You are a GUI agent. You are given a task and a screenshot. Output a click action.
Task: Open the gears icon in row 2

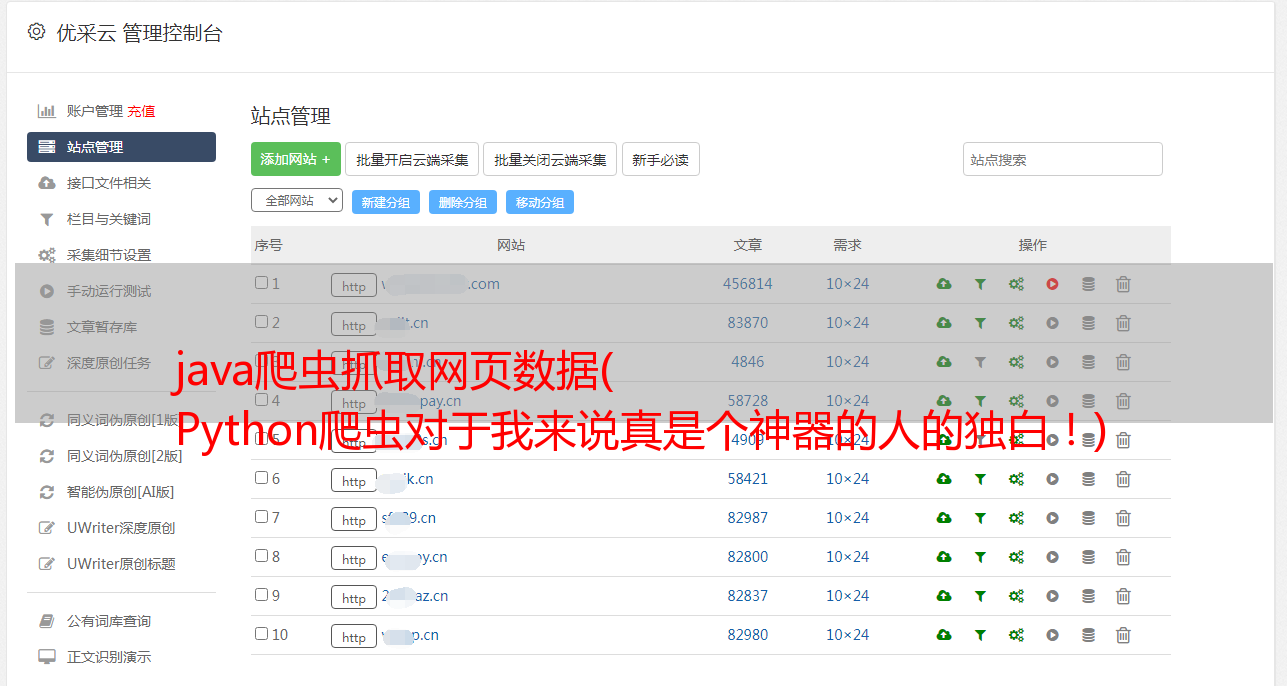(x=1016, y=323)
